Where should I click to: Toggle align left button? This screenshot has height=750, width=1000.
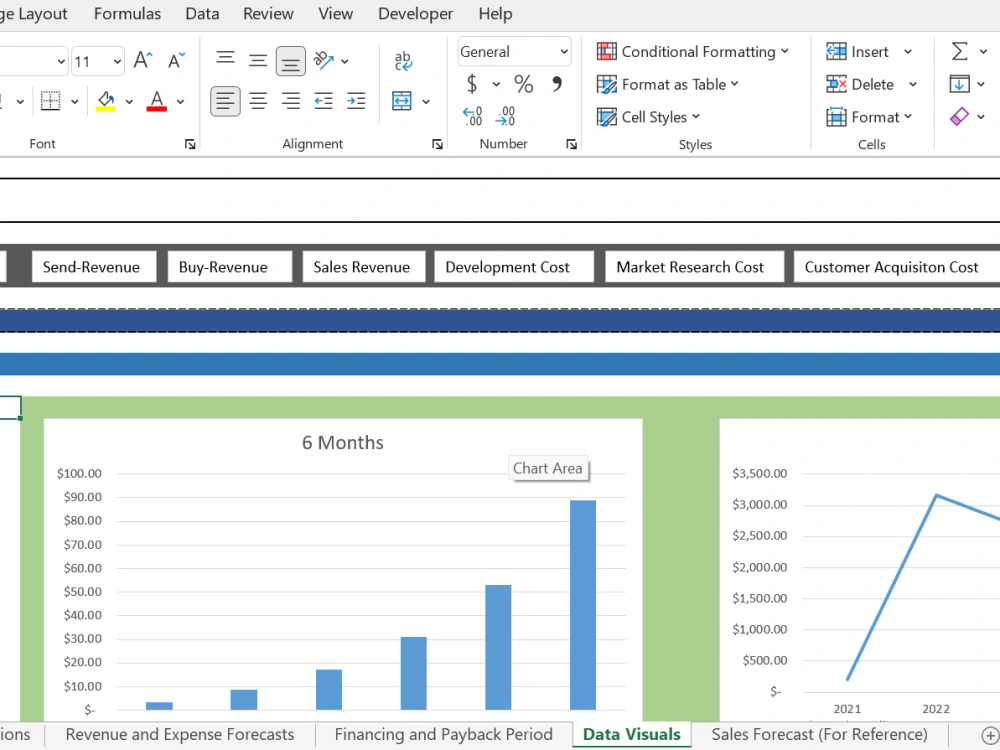pos(225,101)
